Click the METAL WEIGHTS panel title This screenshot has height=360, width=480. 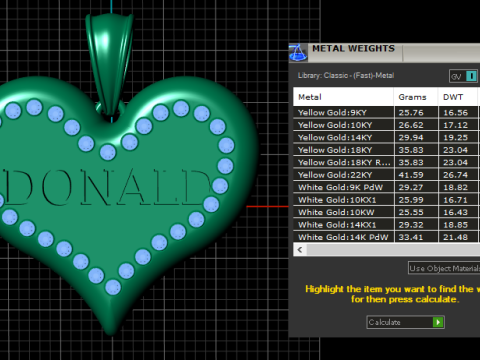pyautogui.click(x=353, y=49)
